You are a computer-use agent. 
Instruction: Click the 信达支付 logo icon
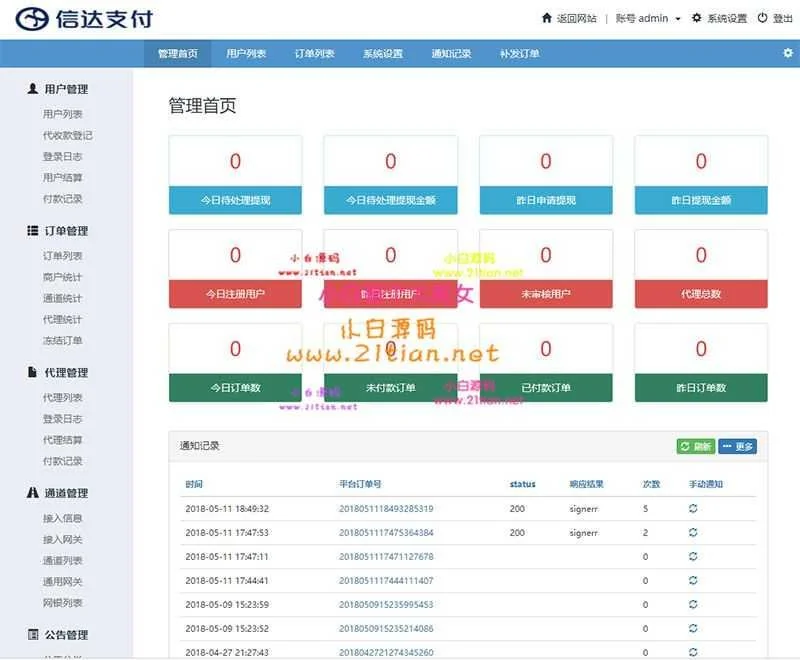click(32, 18)
